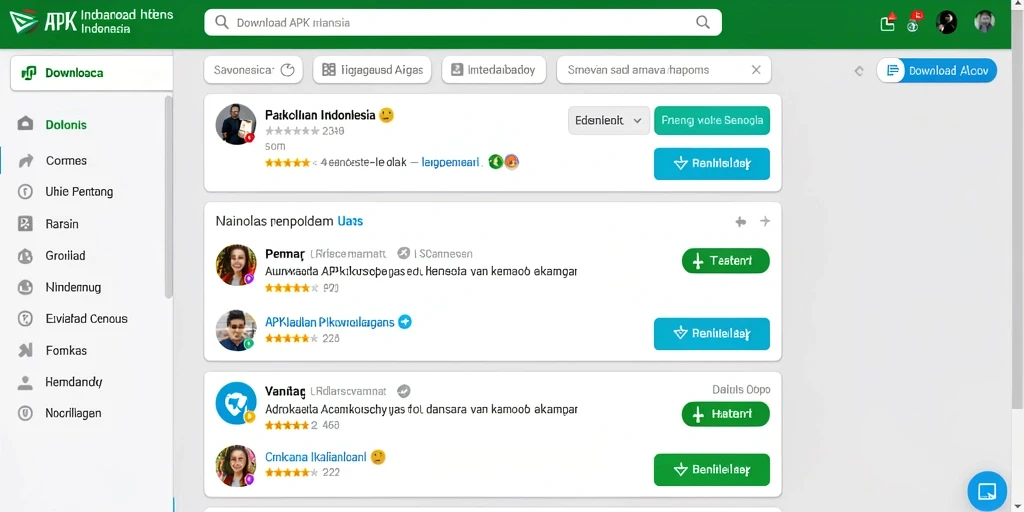Click the sidebar vertical scrollbar
1024x512 pixels.
pyautogui.click(x=168, y=196)
